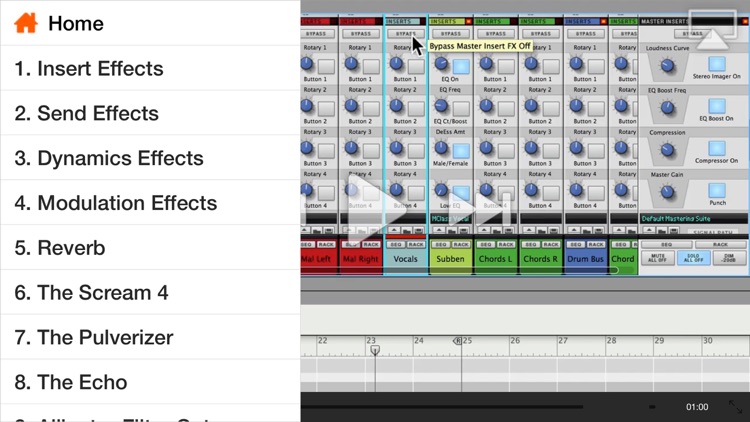Viewport: 750px width, 422px height.
Task: Click the Chords R save patch icon
Action: [x=552, y=231]
